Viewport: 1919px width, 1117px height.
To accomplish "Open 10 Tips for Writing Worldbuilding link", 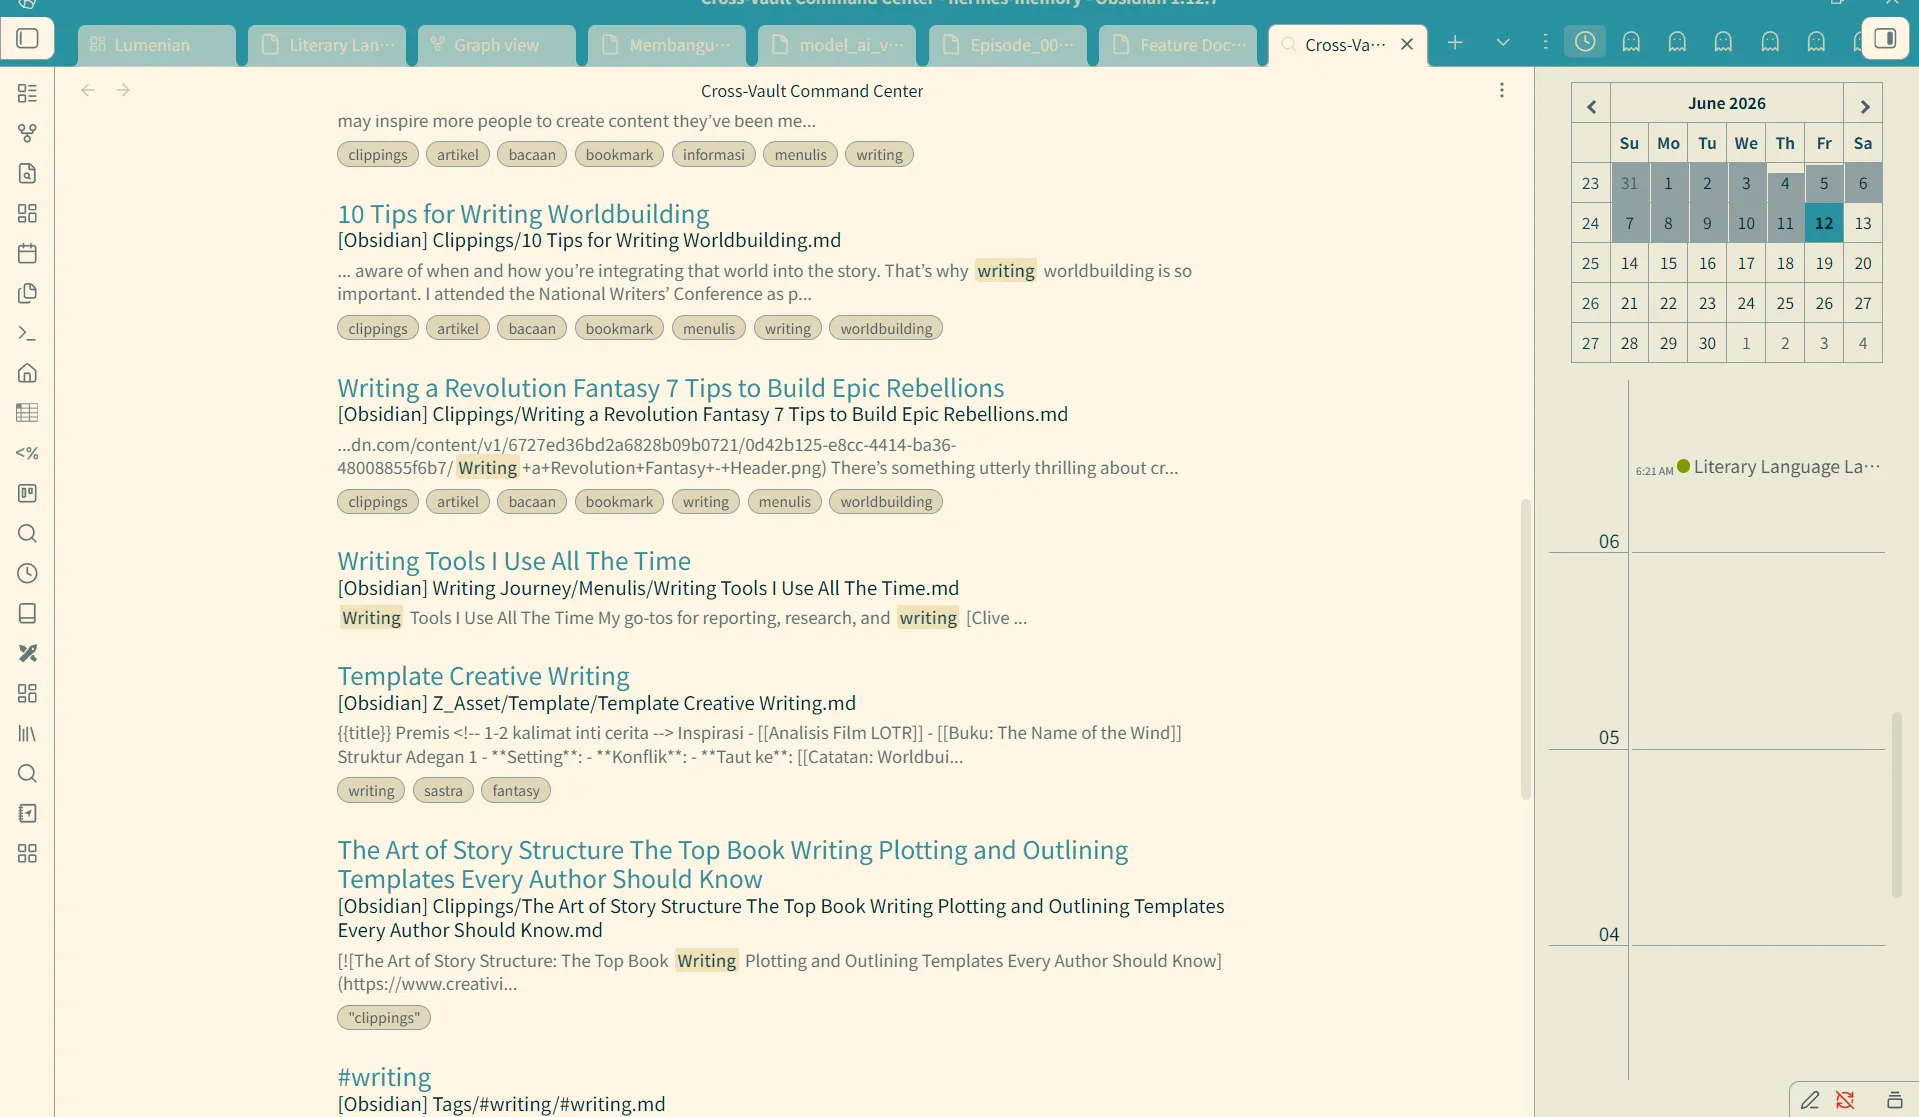I will tap(523, 213).
